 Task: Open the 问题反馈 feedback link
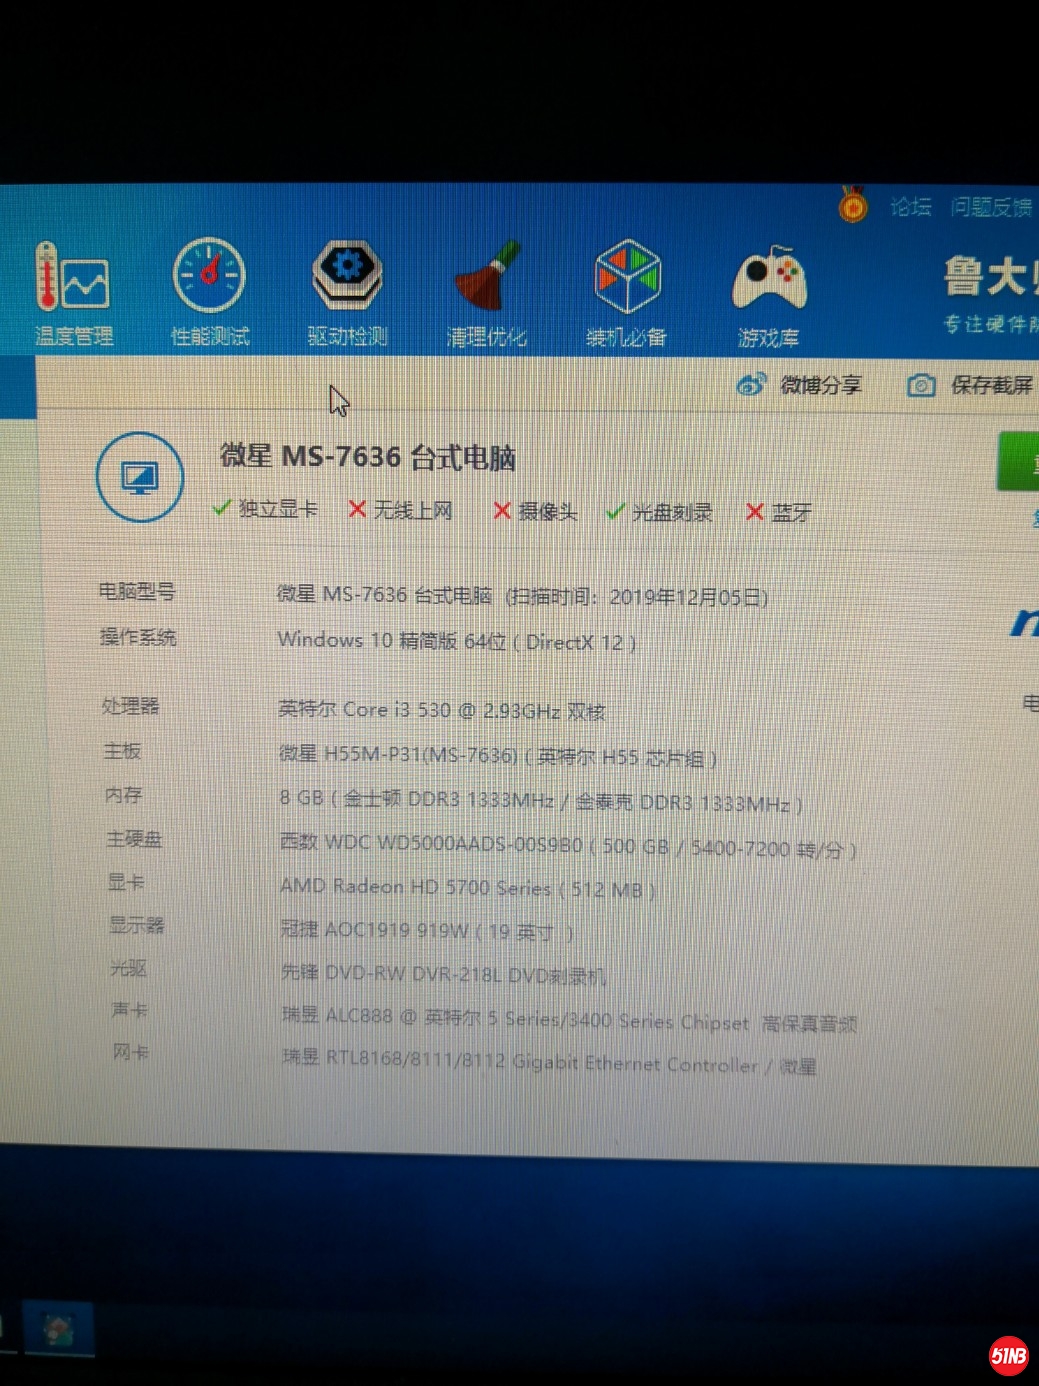[990, 207]
